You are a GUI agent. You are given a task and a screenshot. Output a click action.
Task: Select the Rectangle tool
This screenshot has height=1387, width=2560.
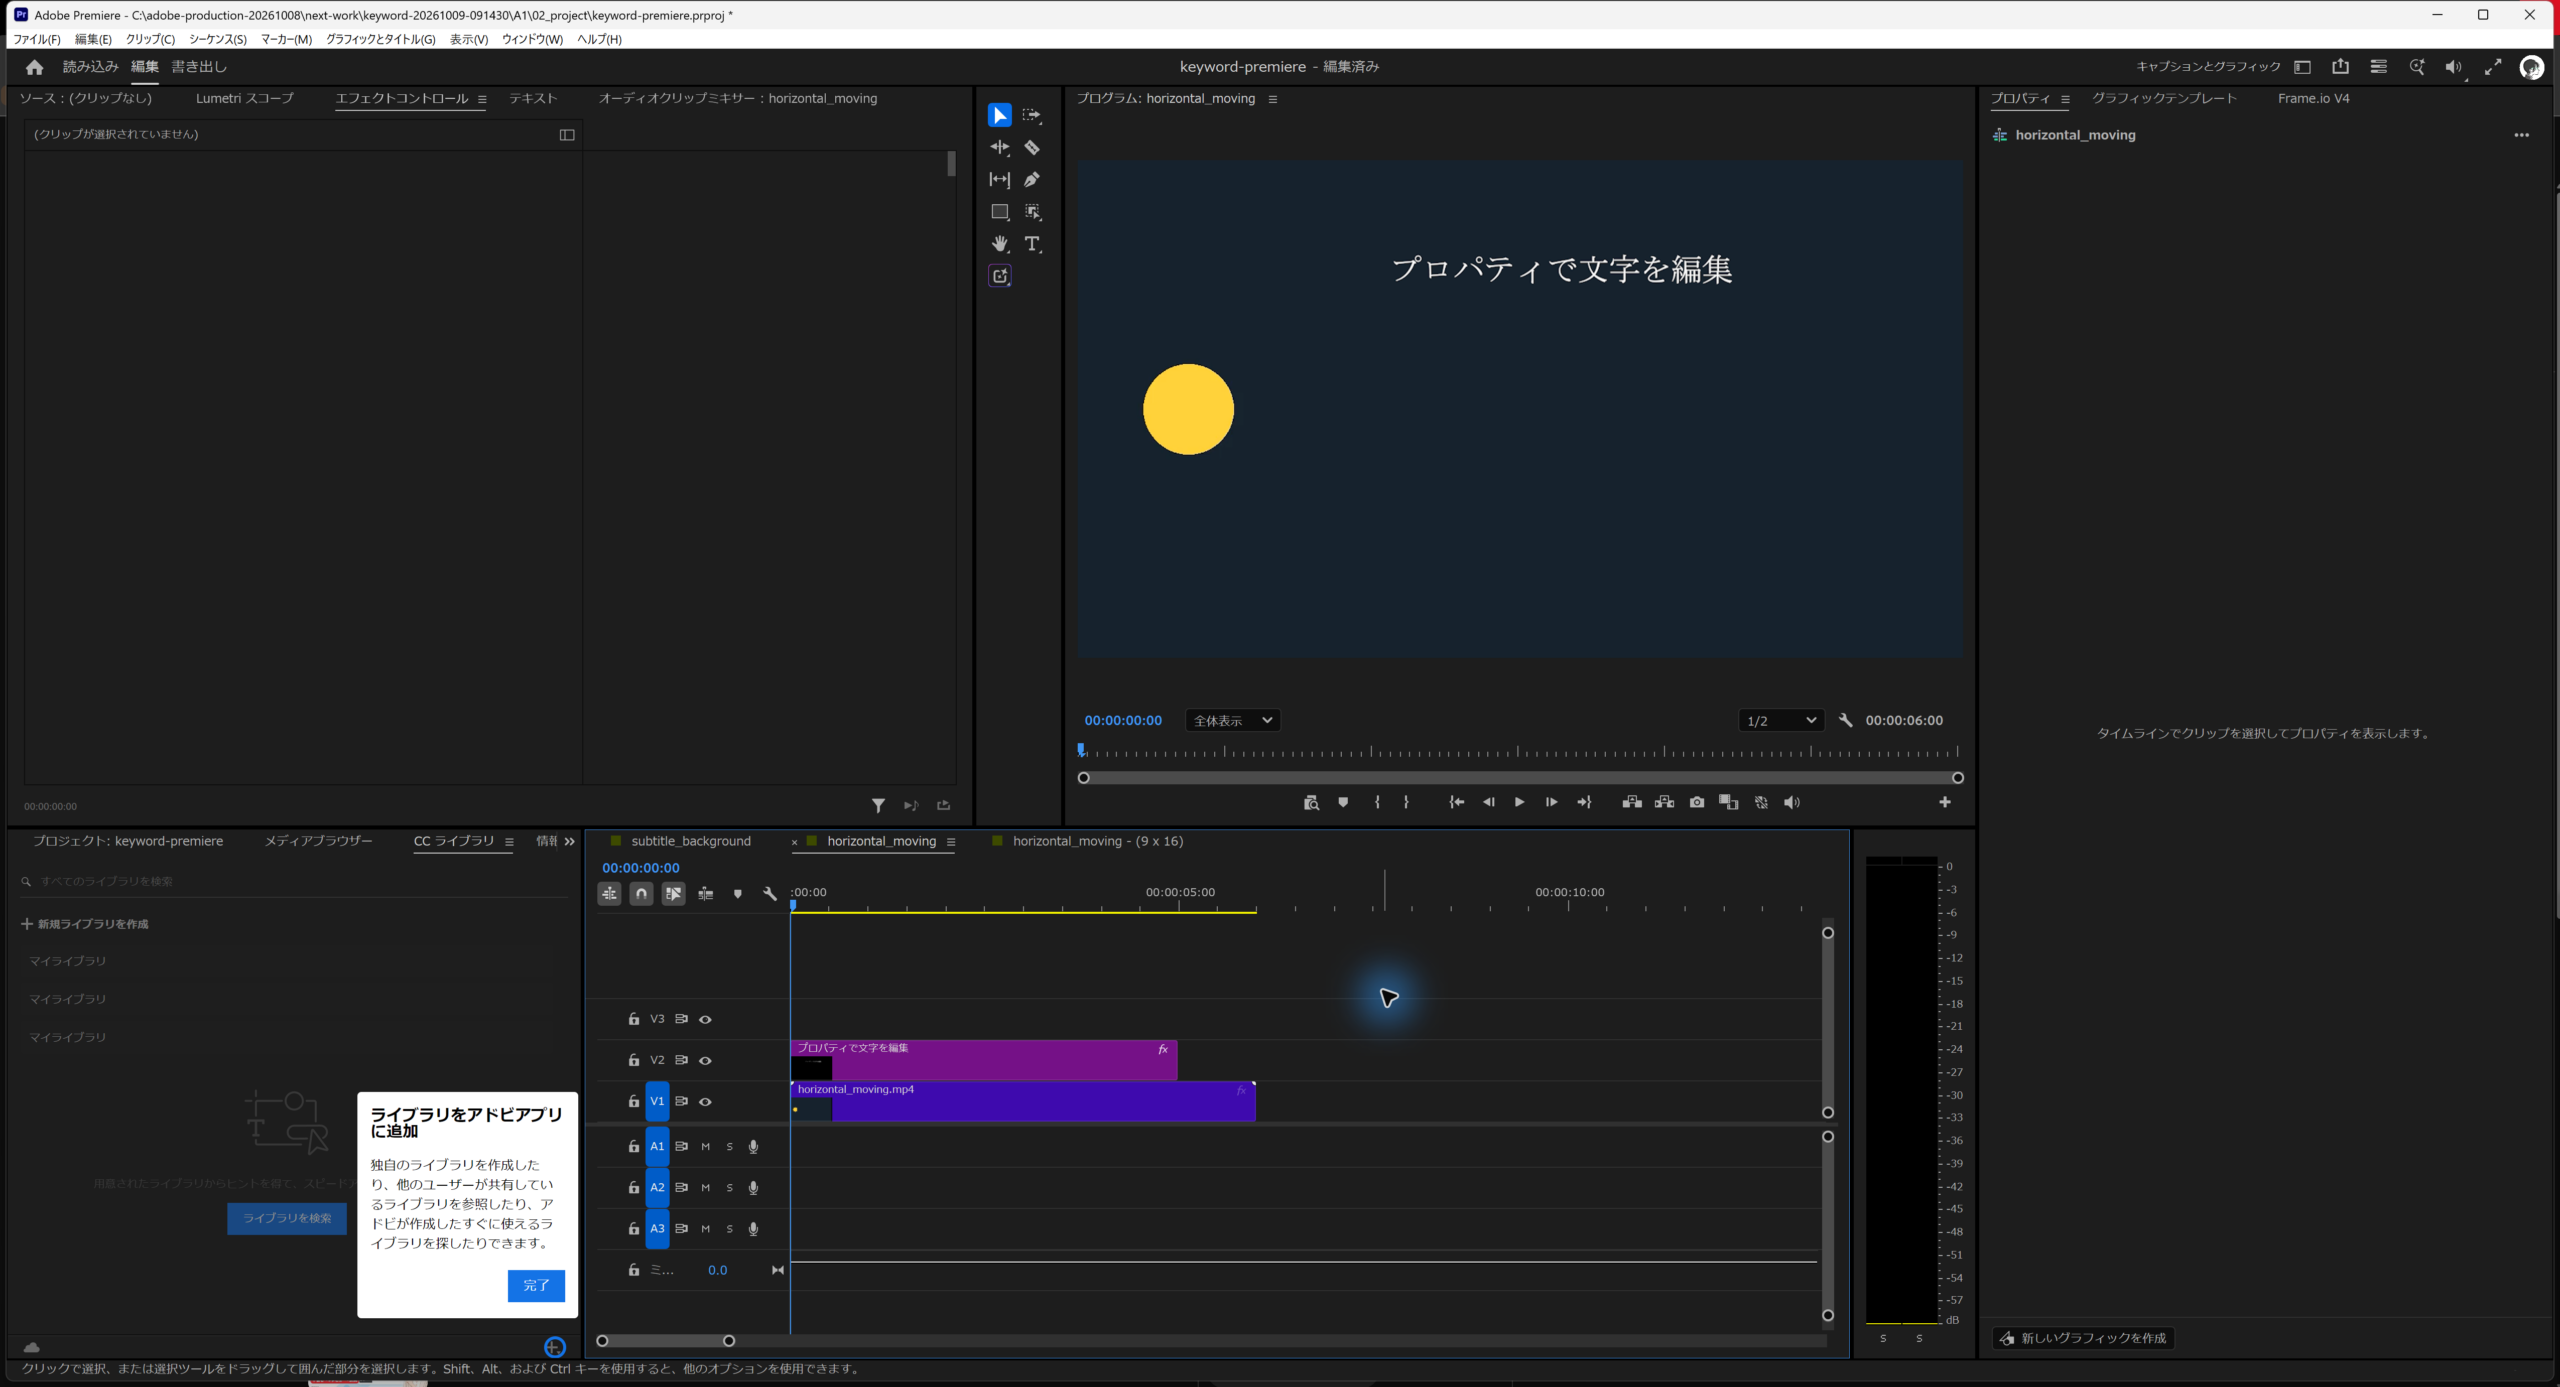pos(999,212)
